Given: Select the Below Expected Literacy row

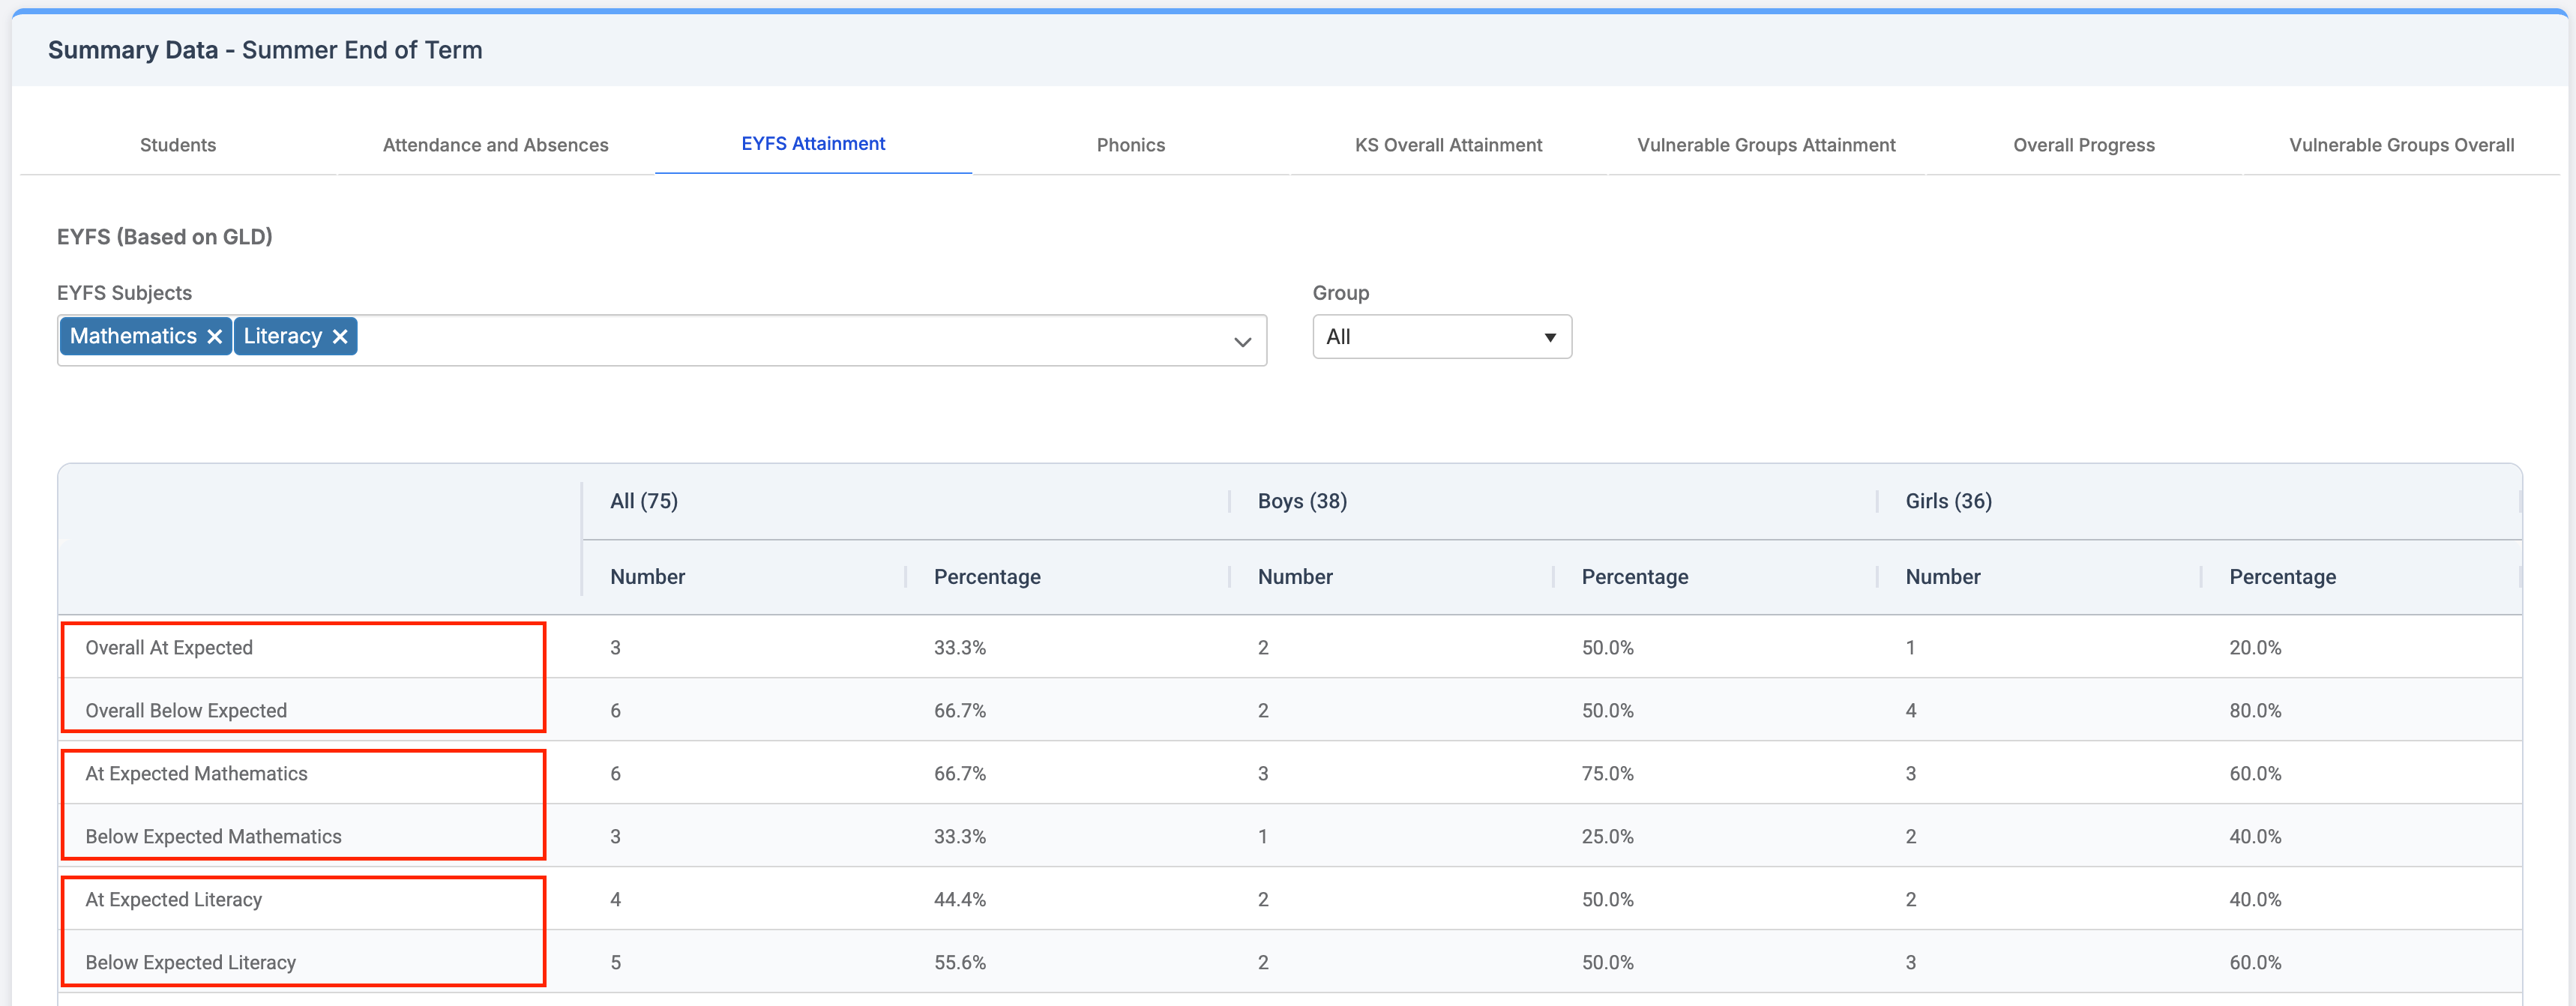Looking at the screenshot, I should click(x=190, y=963).
